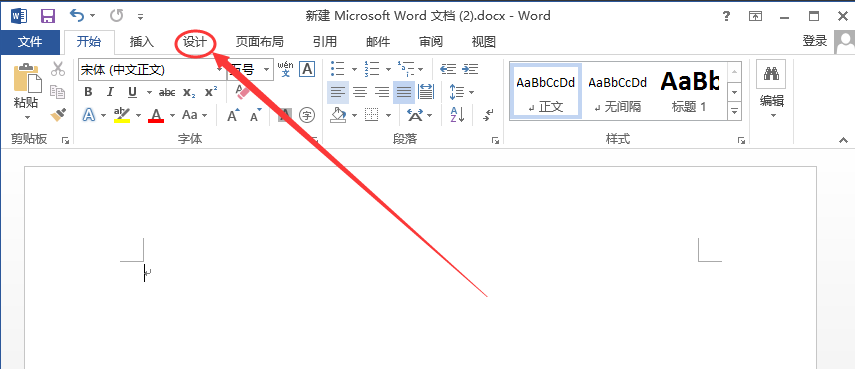Open borders dropdown arrow
This screenshot has width=855, height=369.
click(x=388, y=115)
